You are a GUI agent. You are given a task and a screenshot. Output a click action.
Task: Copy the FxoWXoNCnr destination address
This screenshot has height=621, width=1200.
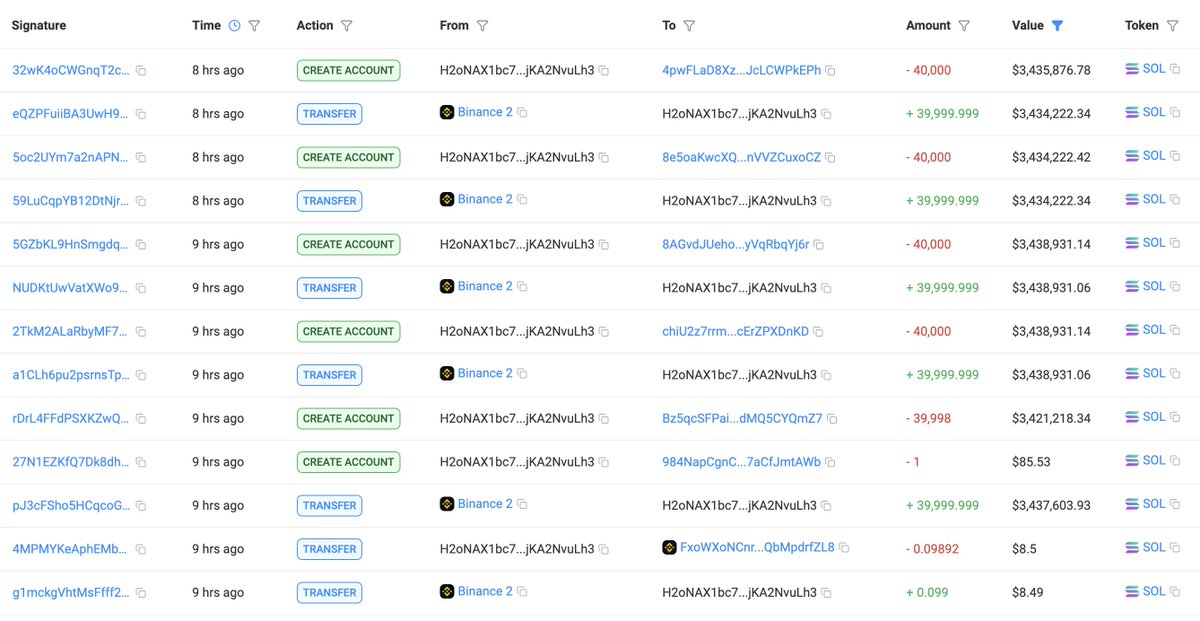tap(844, 548)
